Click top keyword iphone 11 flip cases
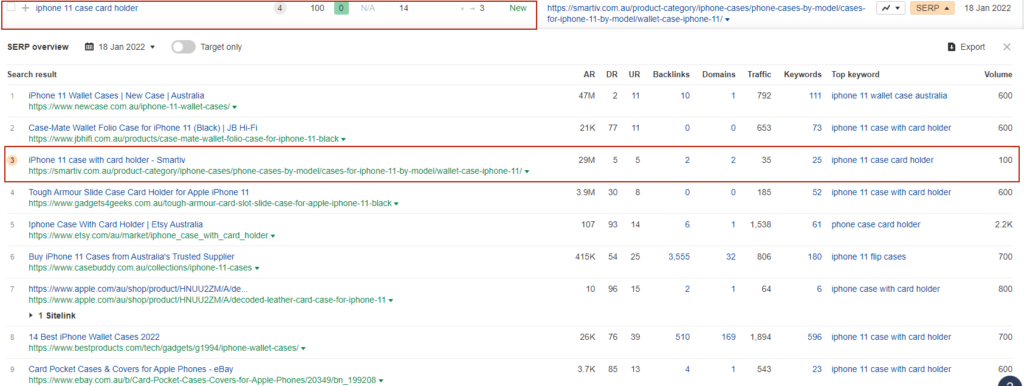Screen dimensions: 1024x386 point(869,257)
